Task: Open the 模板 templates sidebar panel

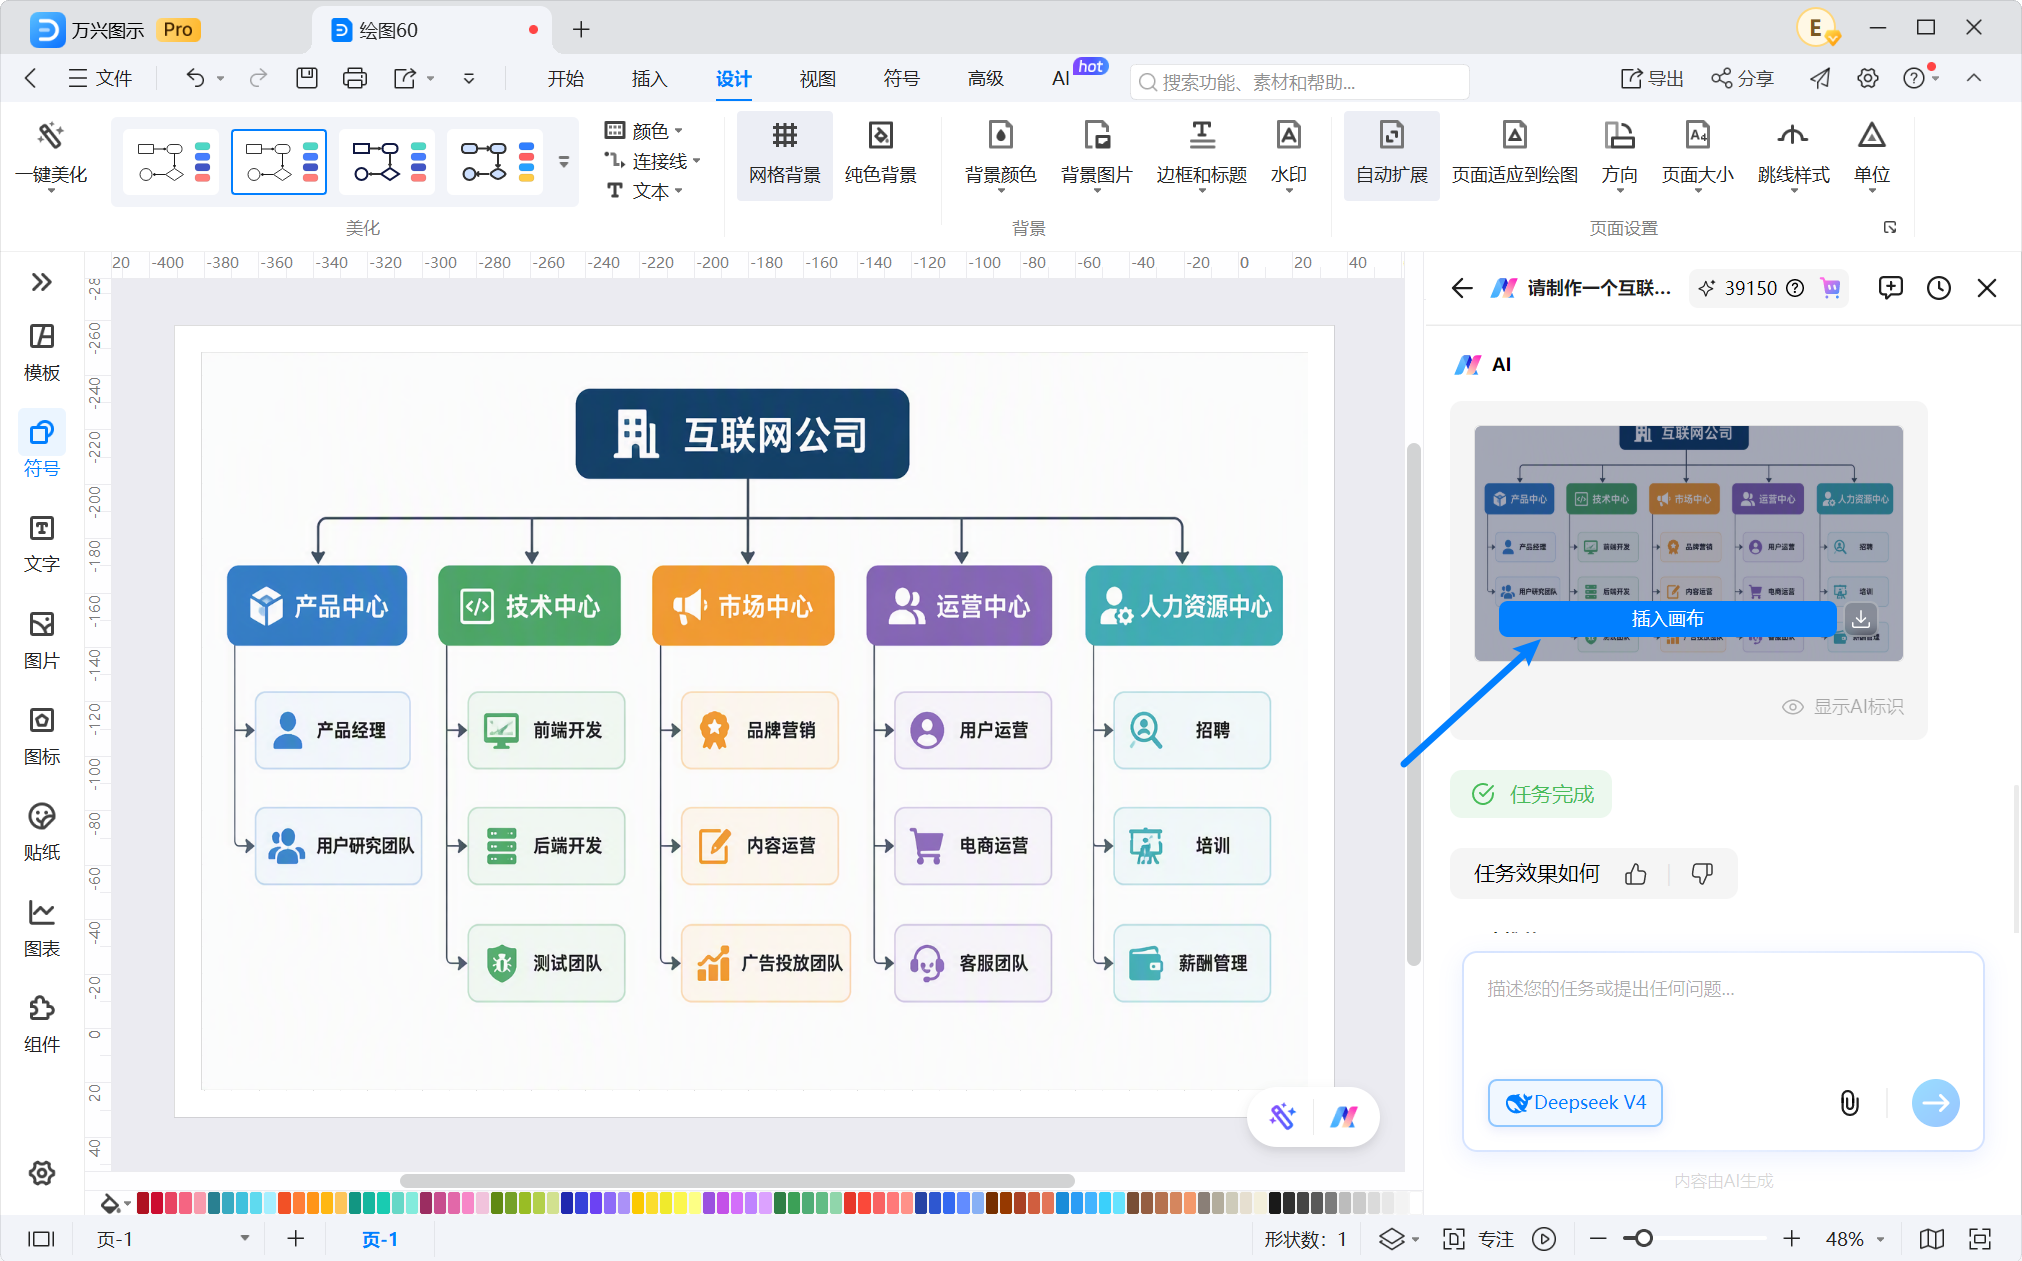Action: tap(42, 352)
